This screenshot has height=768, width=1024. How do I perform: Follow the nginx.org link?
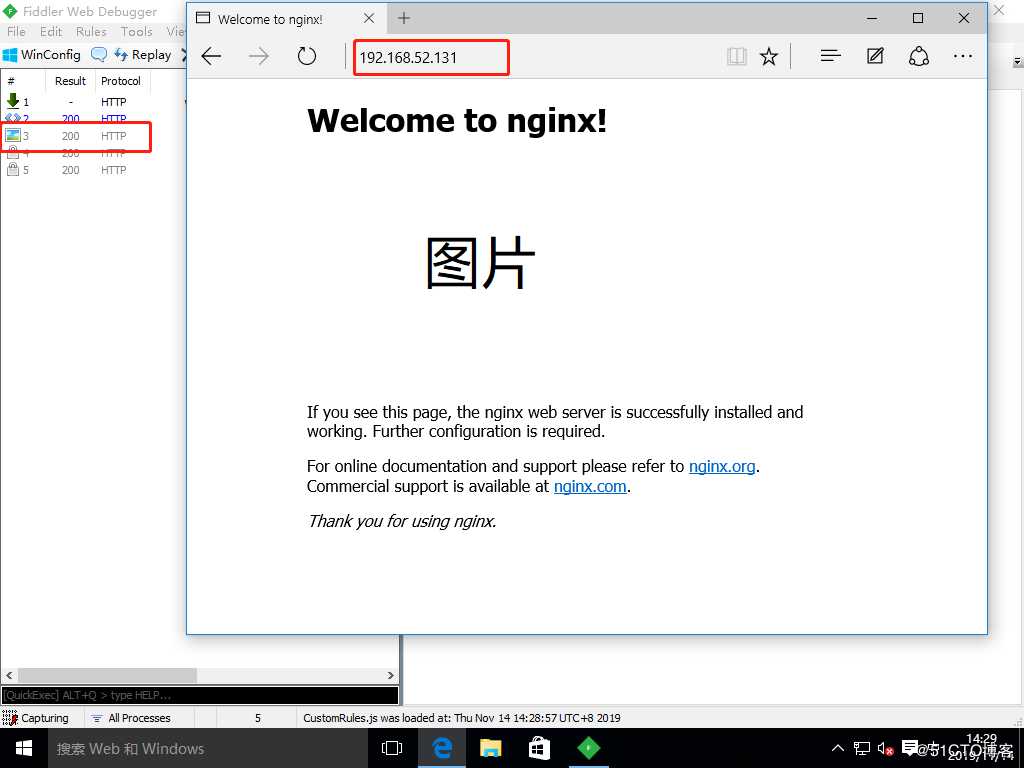click(722, 466)
